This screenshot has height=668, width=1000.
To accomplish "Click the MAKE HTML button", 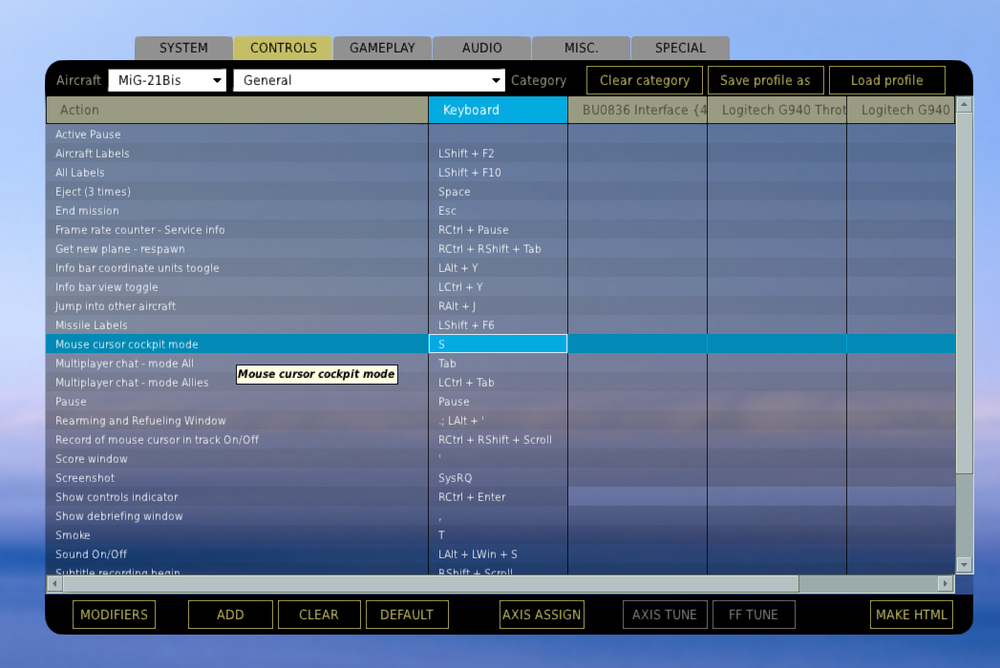I will 911,614.
